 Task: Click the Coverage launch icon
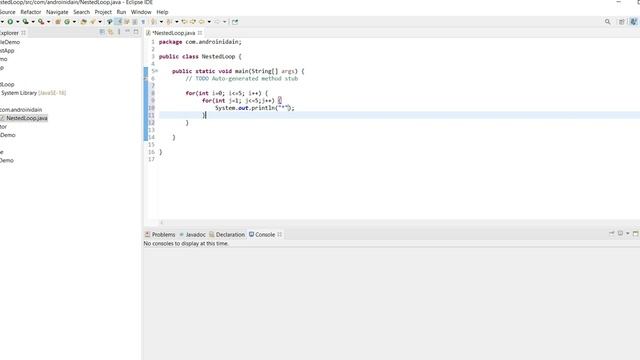(x=25, y=22)
